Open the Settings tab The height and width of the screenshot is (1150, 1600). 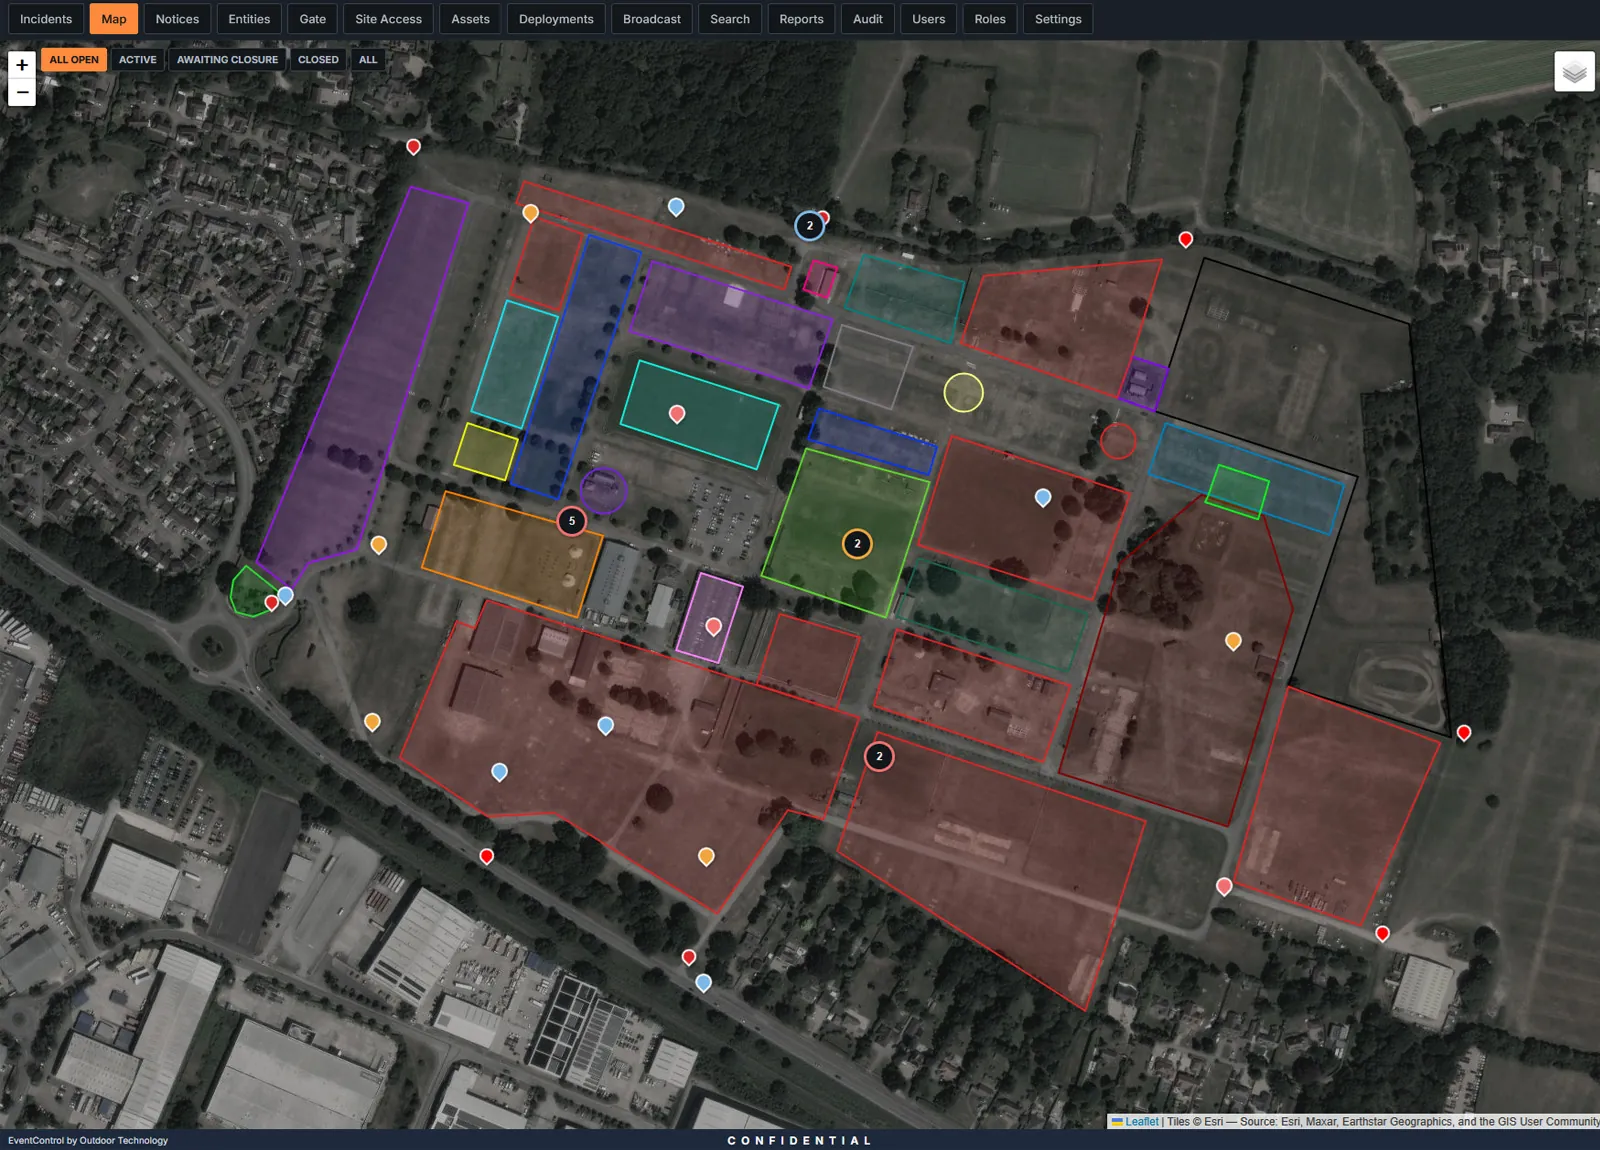(x=1058, y=19)
